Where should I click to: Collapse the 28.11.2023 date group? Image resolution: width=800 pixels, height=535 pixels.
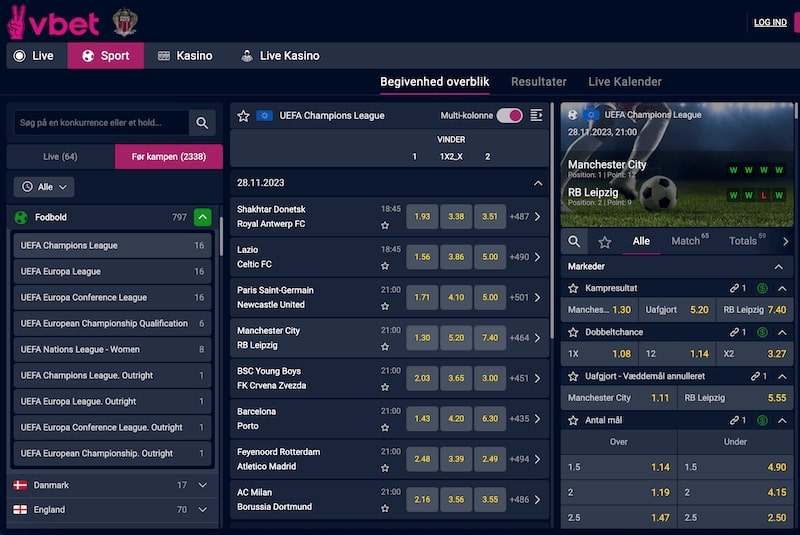[538, 183]
